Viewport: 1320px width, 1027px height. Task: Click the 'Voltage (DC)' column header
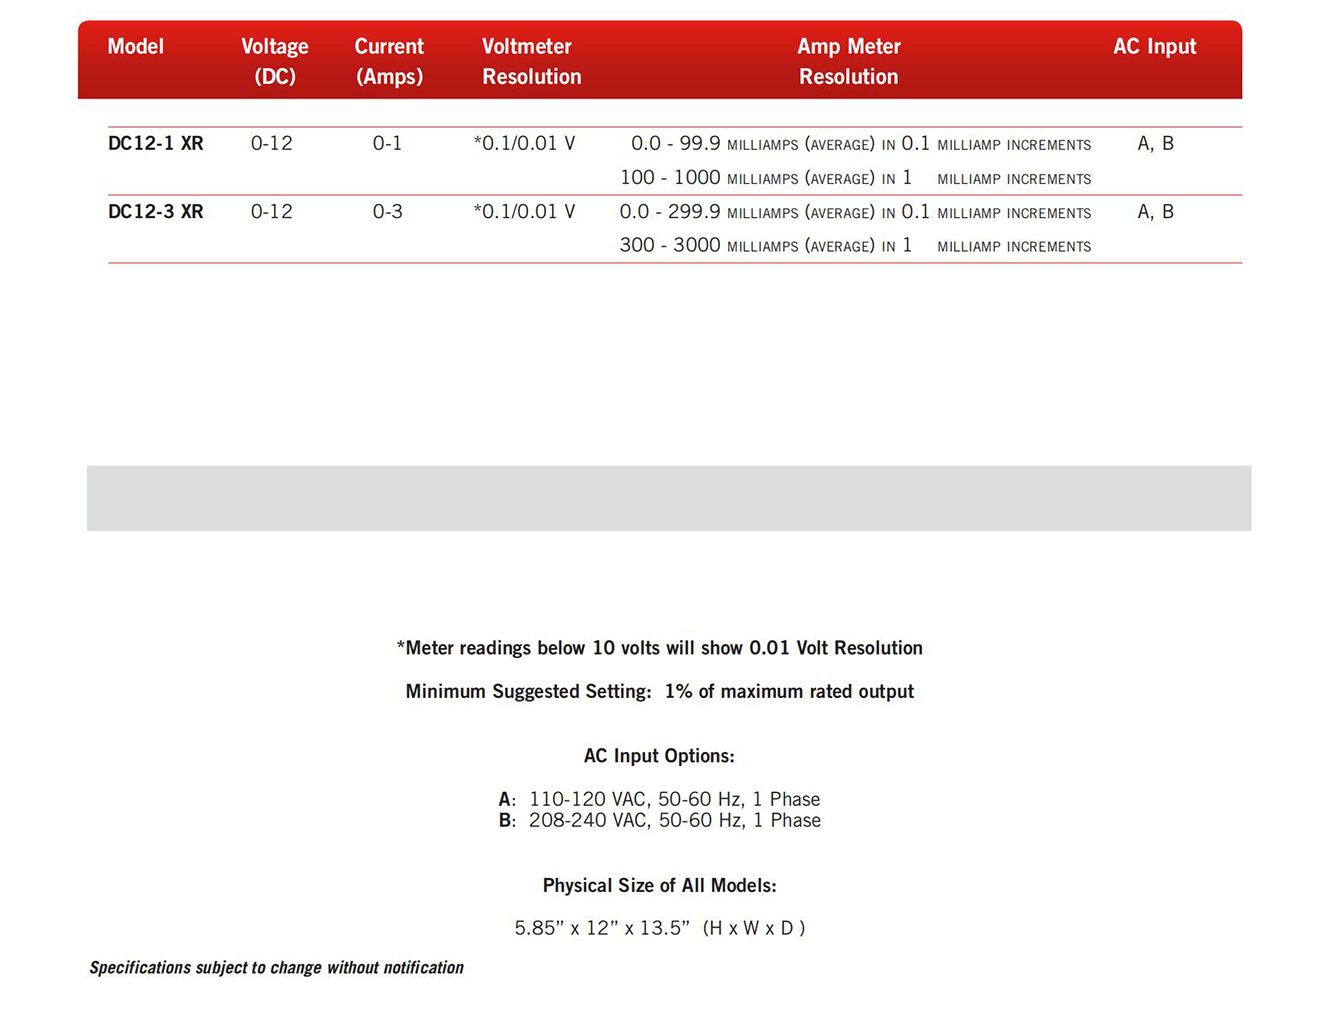pos(275,61)
